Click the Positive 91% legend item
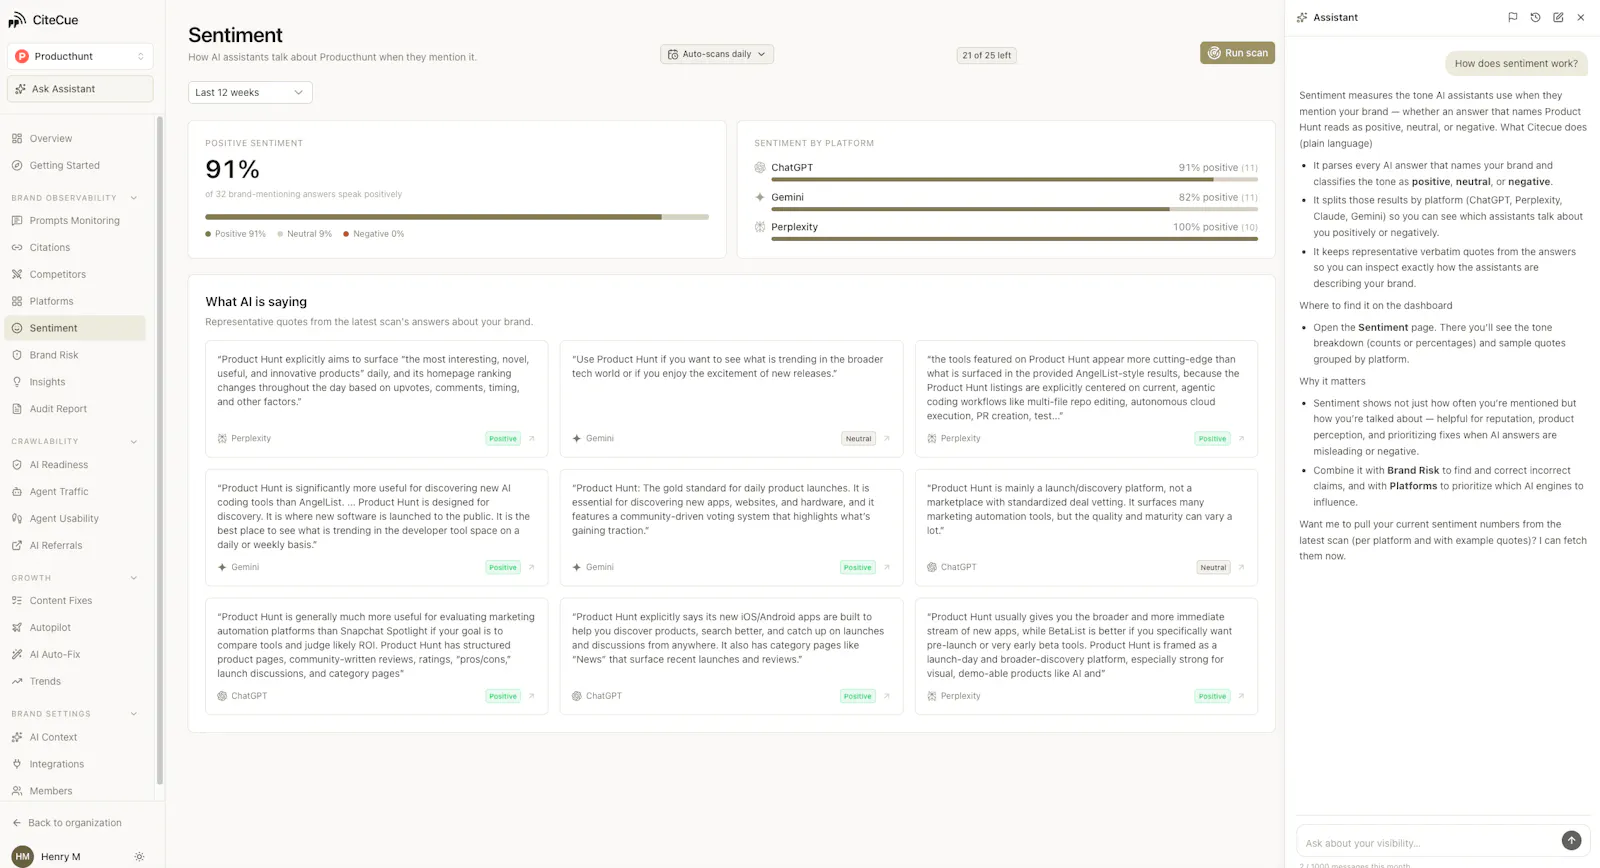Image resolution: width=1600 pixels, height=868 pixels. pyautogui.click(x=236, y=234)
